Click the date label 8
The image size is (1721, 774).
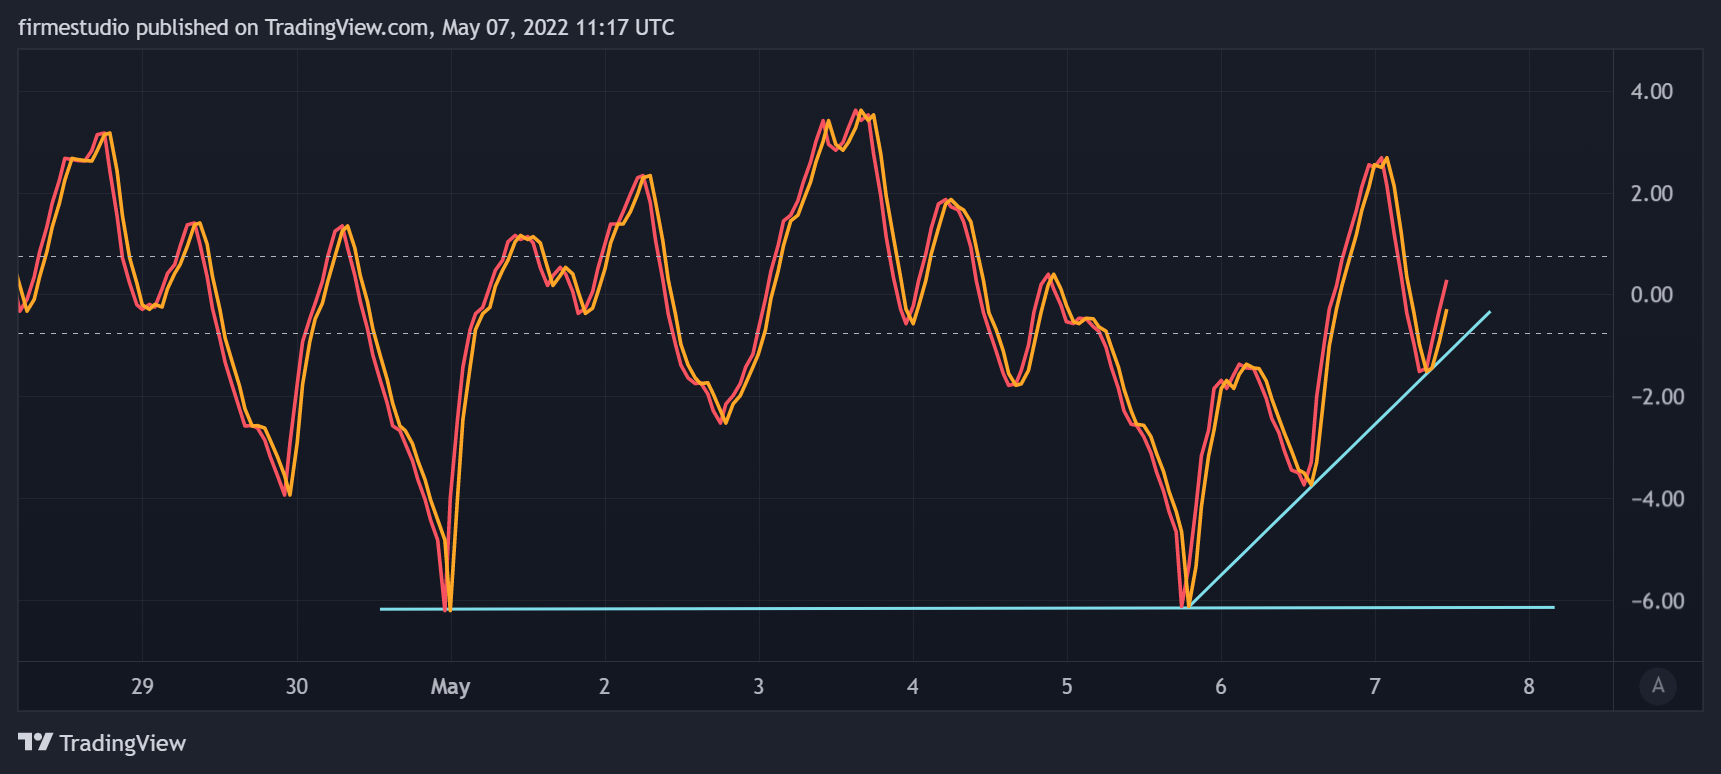pos(1528,686)
